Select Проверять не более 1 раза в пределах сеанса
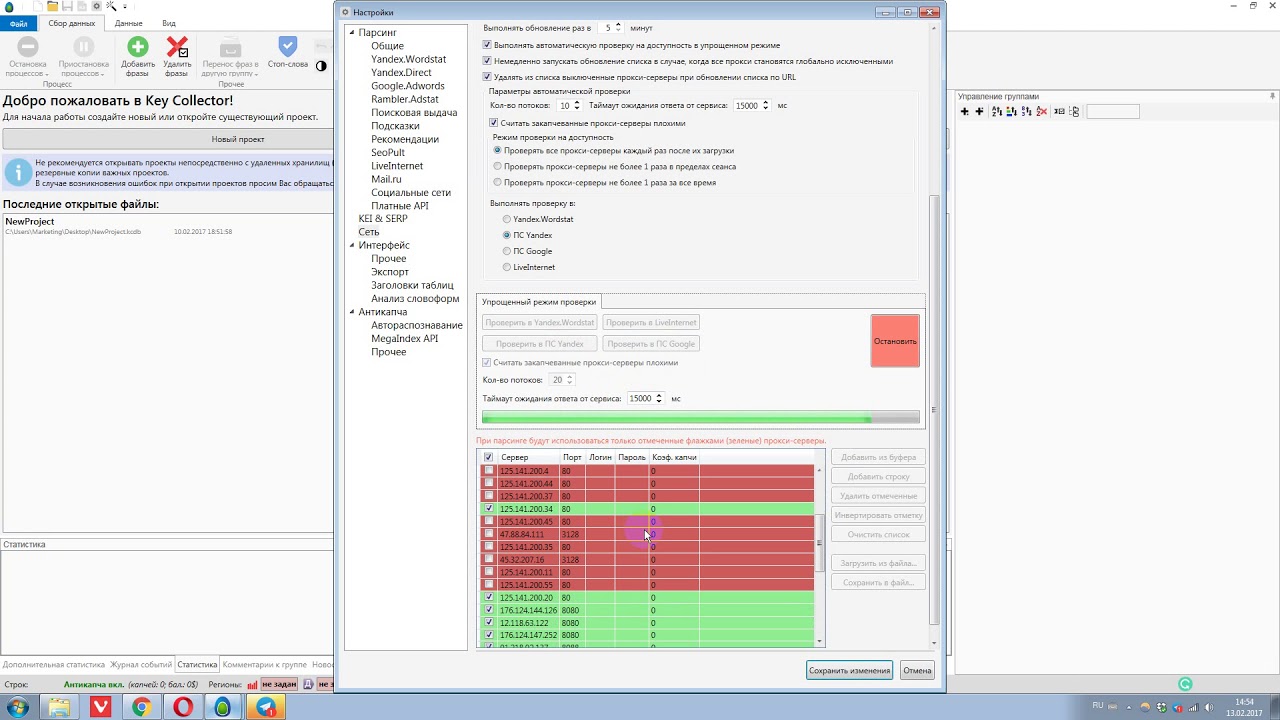This screenshot has width=1280, height=720. (498, 166)
